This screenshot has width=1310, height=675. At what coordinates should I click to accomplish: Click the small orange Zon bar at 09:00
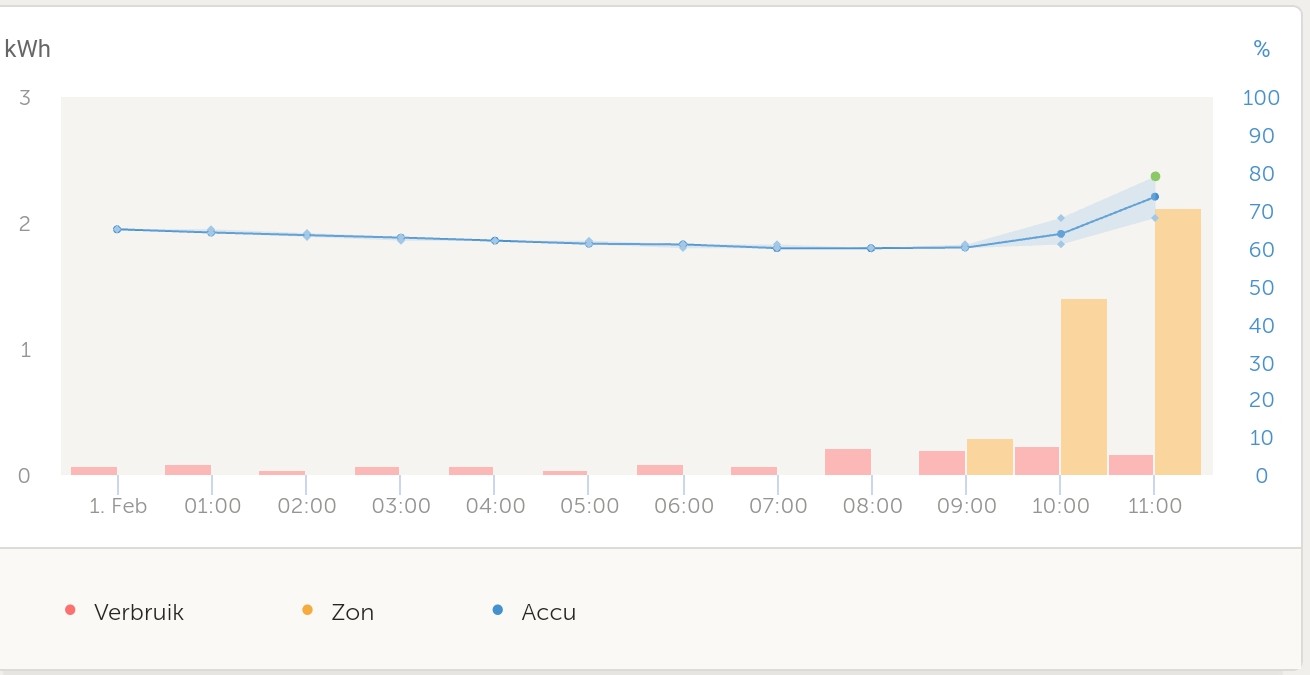pyautogui.click(x=990, y=457)
